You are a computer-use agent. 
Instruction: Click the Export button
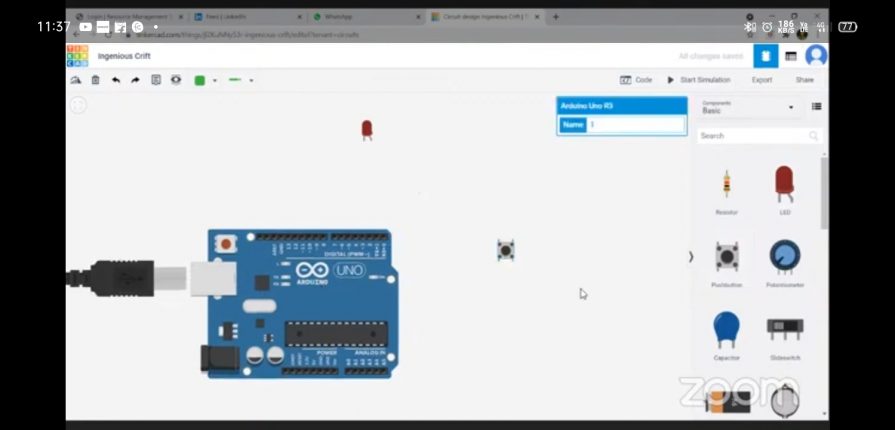pos(762,80)
